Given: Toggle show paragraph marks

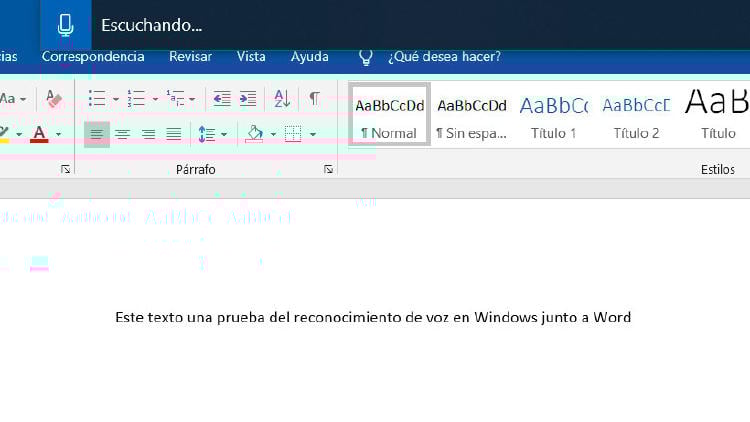Looking at the screenshot, I should [x=314, y=99].
